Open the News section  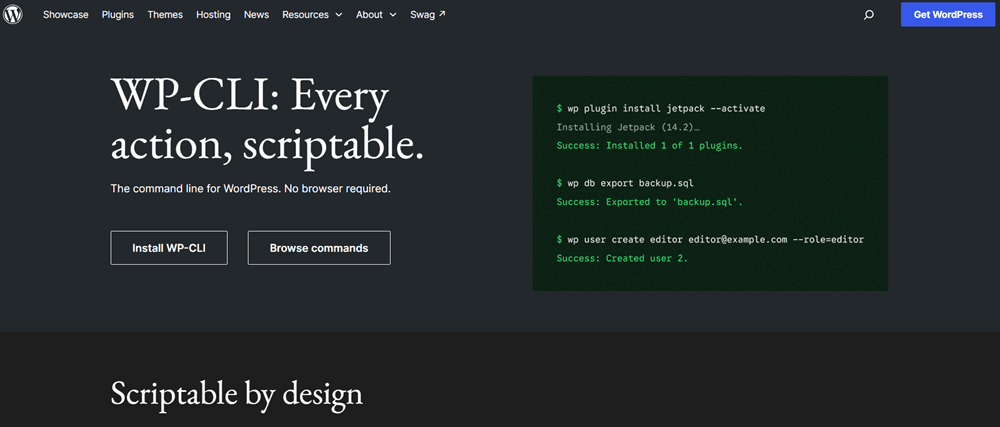(x=256, y=15)
